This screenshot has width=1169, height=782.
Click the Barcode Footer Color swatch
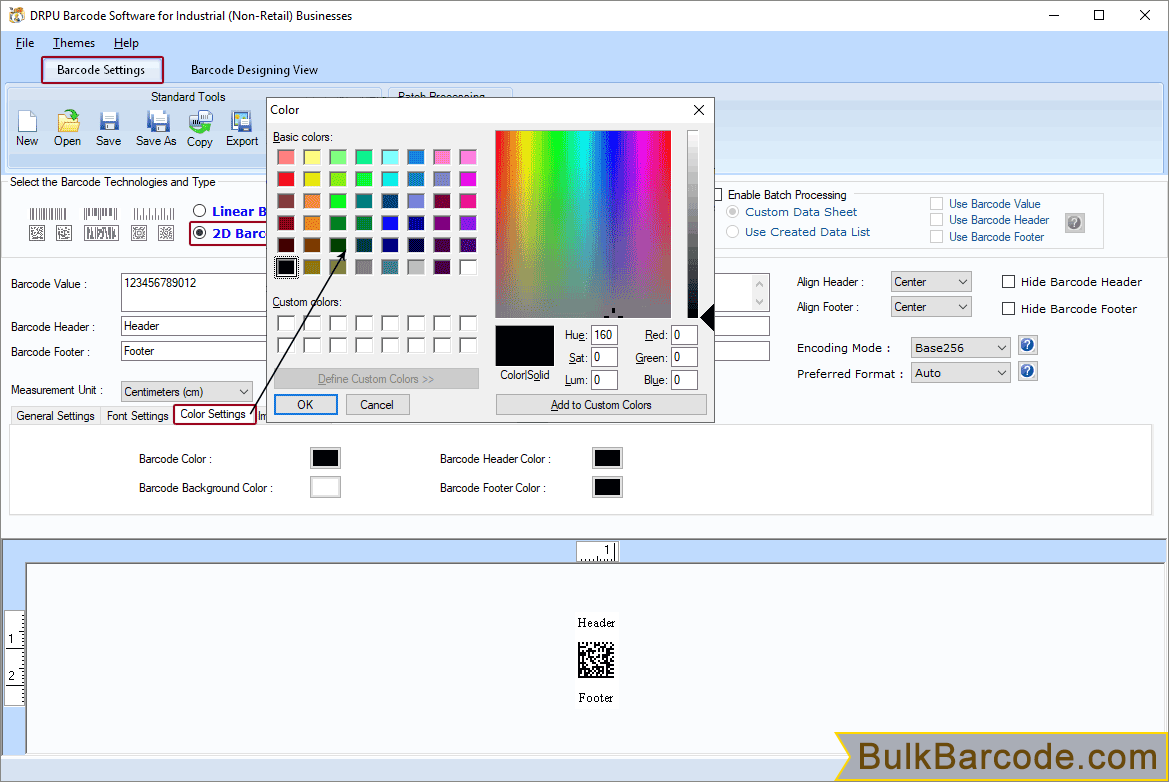(x=607, y=488)
